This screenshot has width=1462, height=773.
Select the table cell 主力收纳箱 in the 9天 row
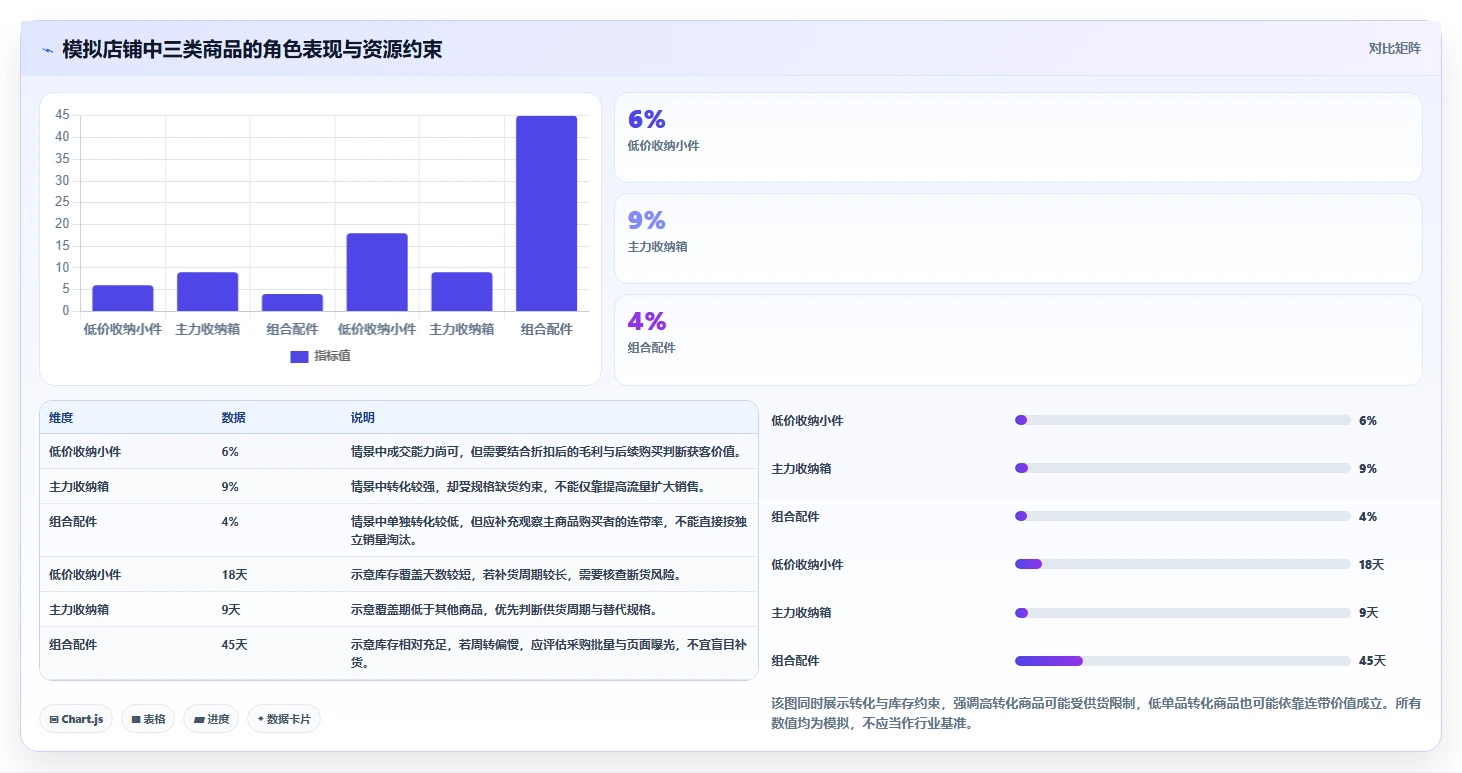pyautogui.click(x=79, y=609)
